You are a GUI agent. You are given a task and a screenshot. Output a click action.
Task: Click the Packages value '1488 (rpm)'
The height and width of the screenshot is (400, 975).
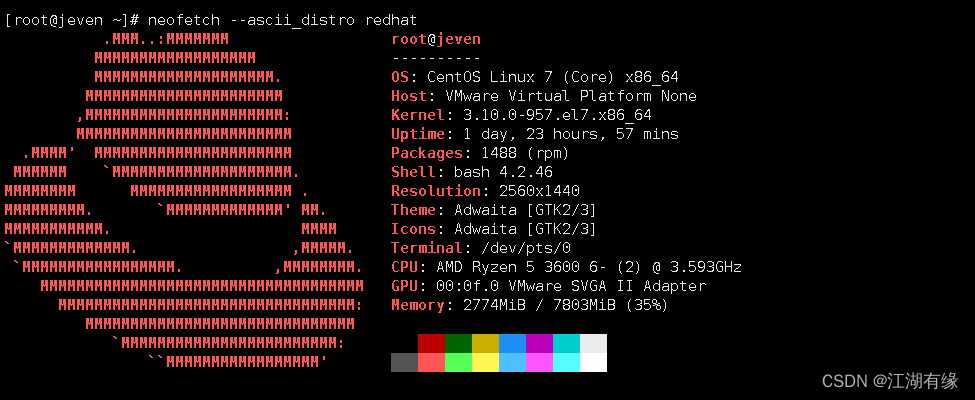click(x=525, y=154)
